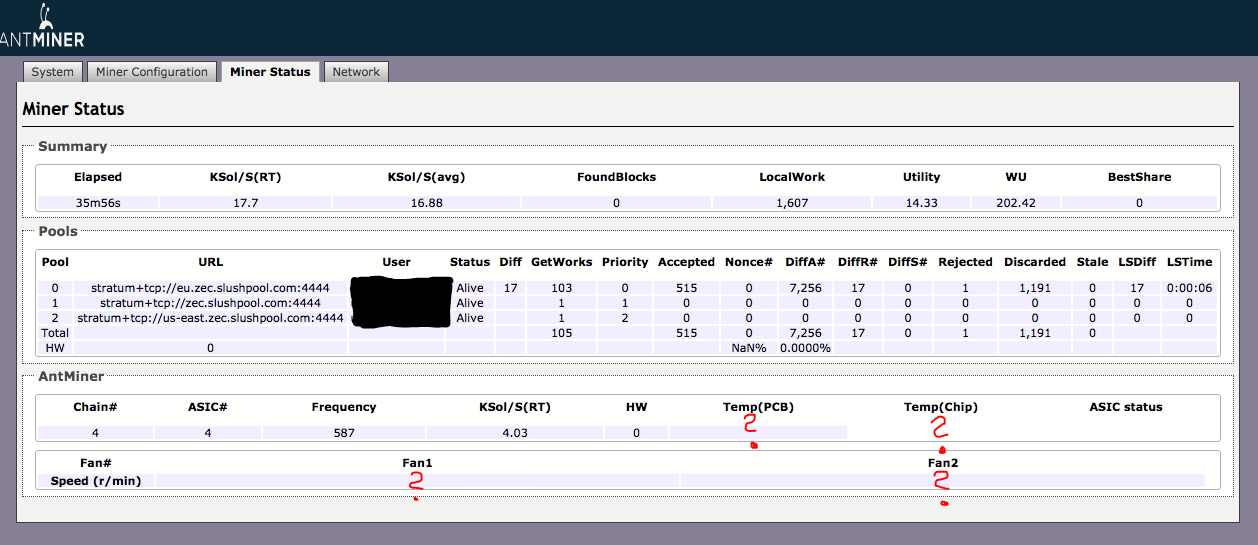Click the Pools section title
Image resolution: width=1258 pixels, height=545 pixels.
coord(58,231)
